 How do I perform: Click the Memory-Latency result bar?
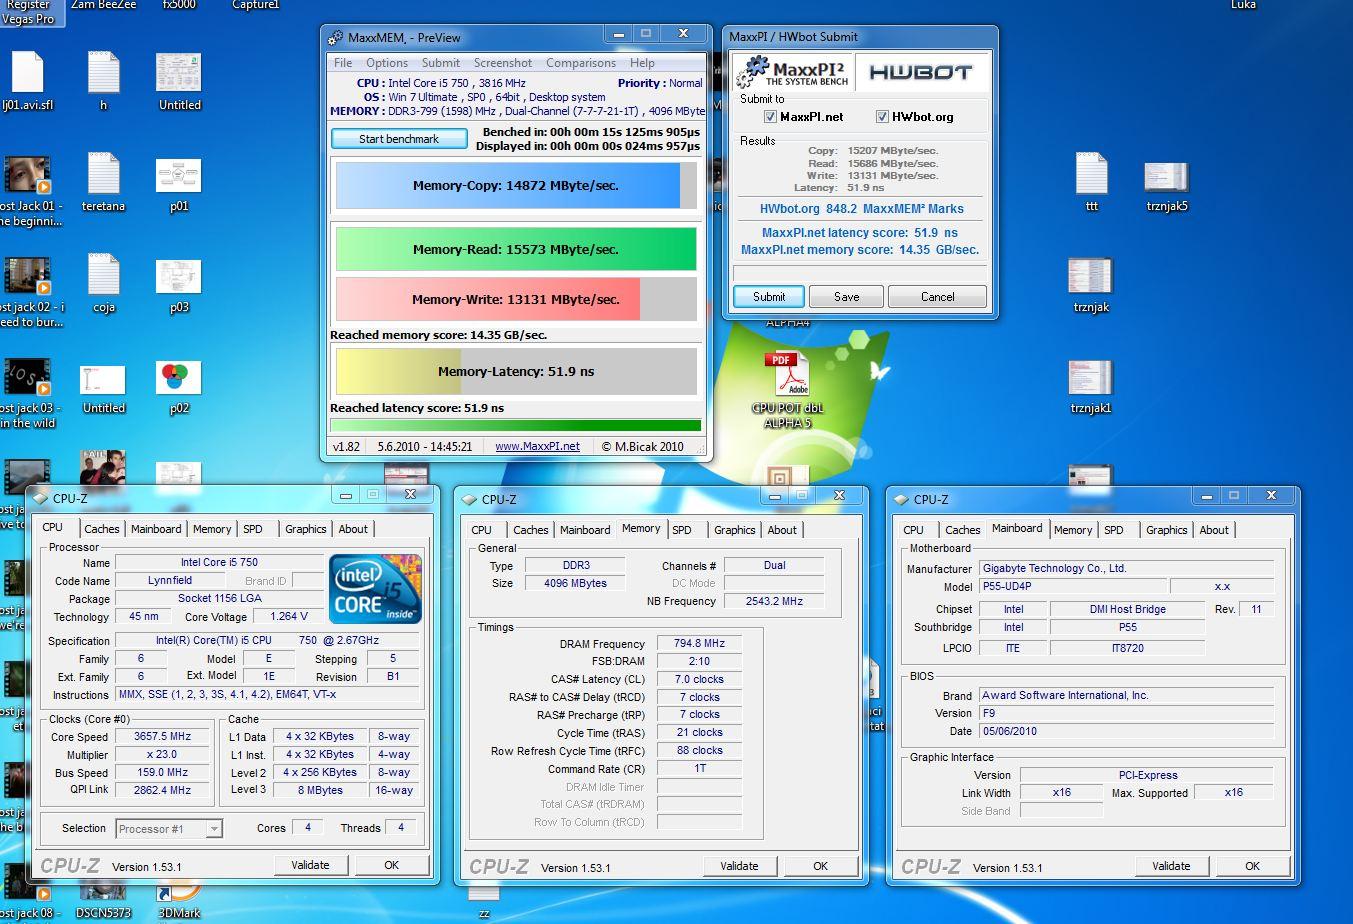click(x=515, y=371)
